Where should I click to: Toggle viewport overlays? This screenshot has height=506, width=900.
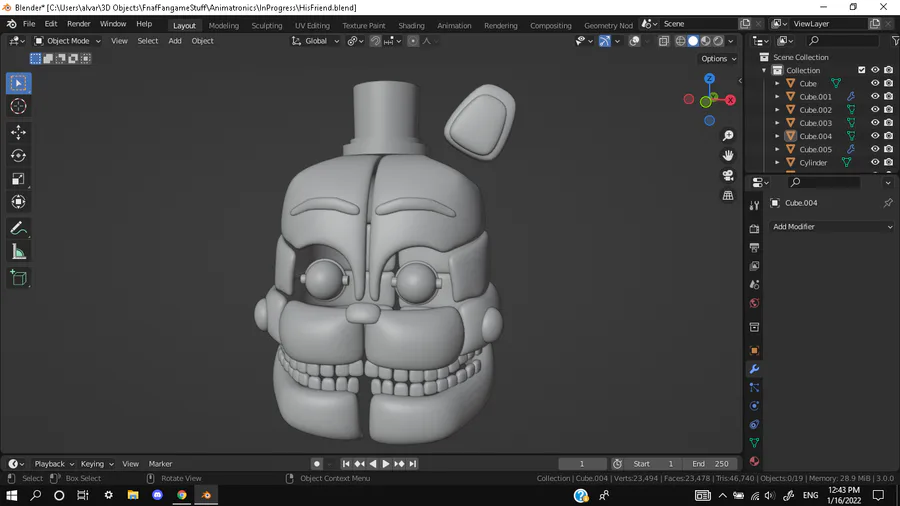634,41
